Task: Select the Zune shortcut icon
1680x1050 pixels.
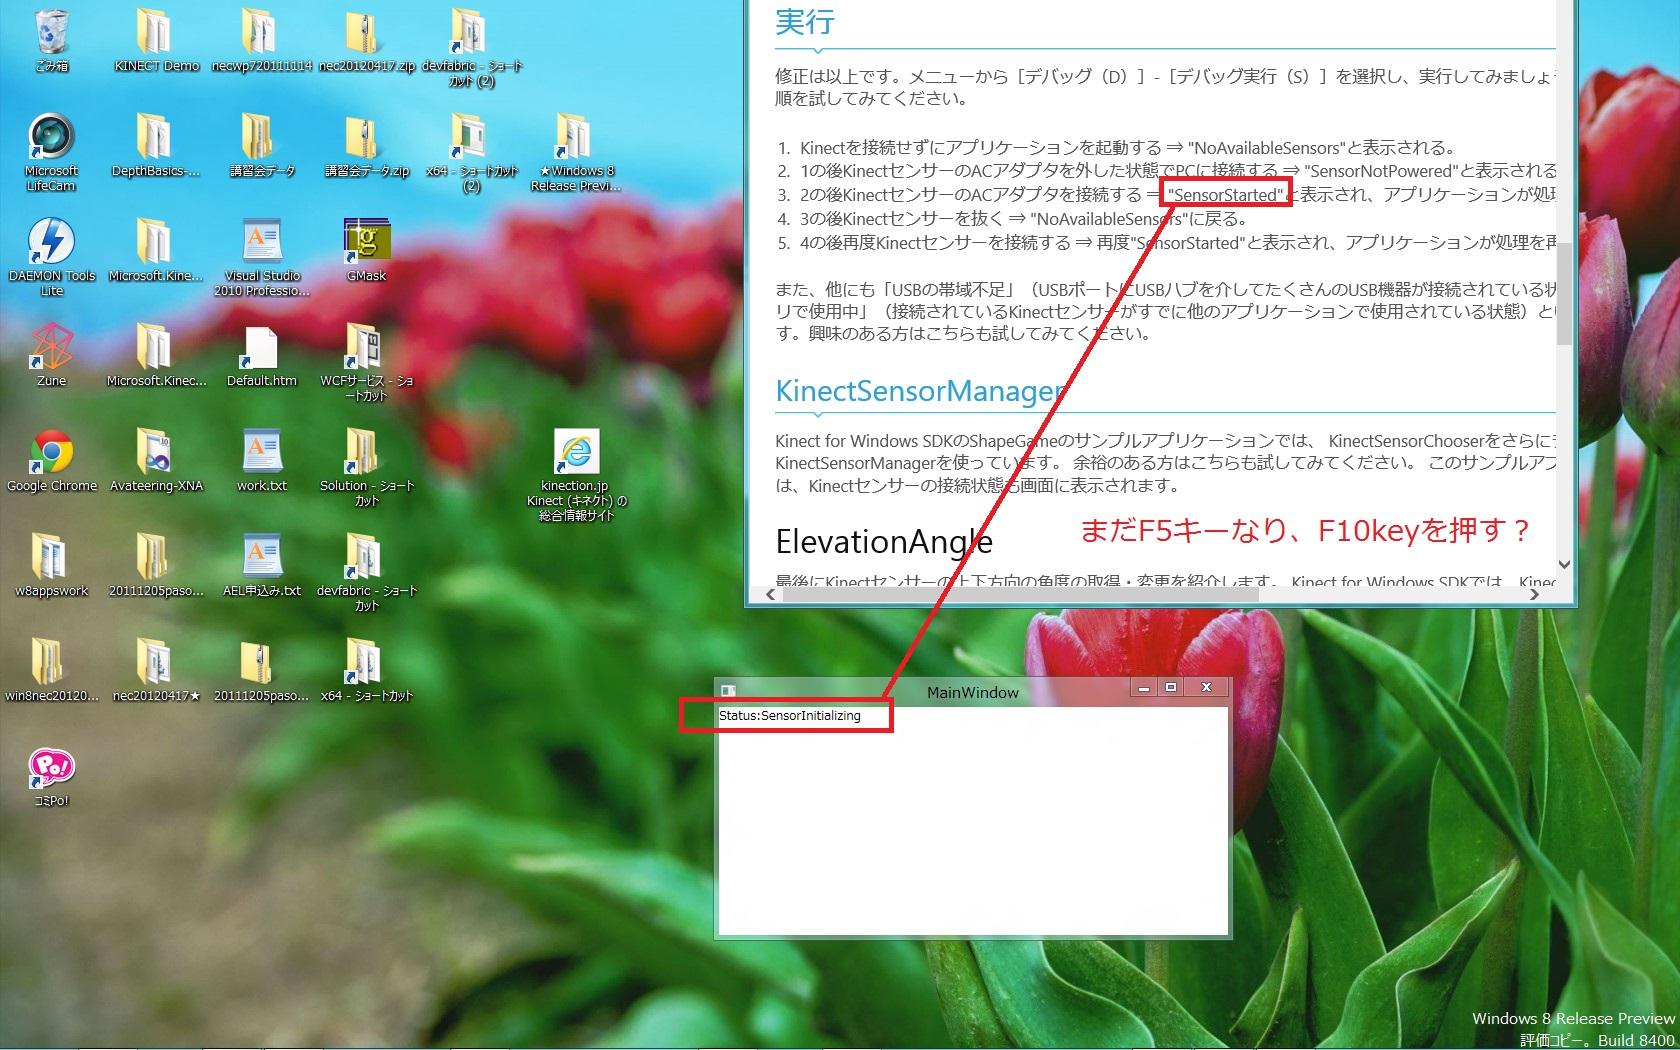Action: tap(51, 356)
